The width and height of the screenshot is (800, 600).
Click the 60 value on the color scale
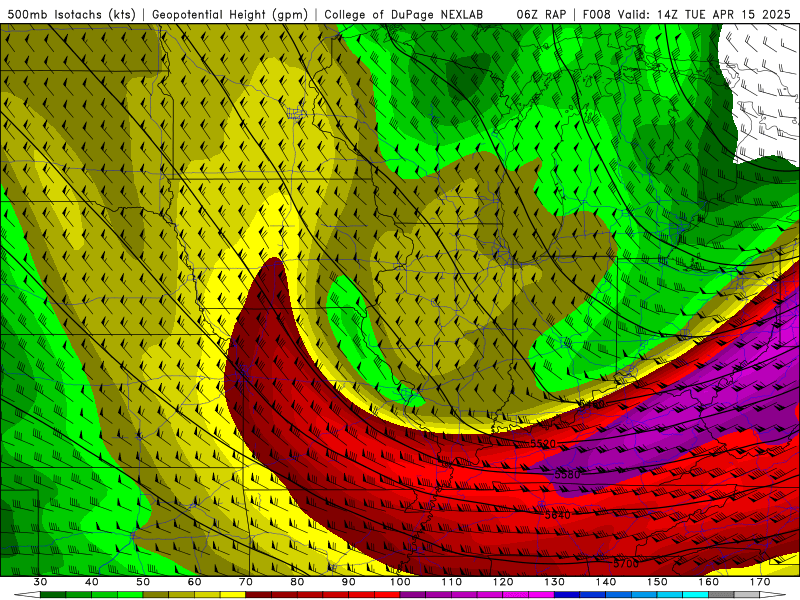point(194,582)
